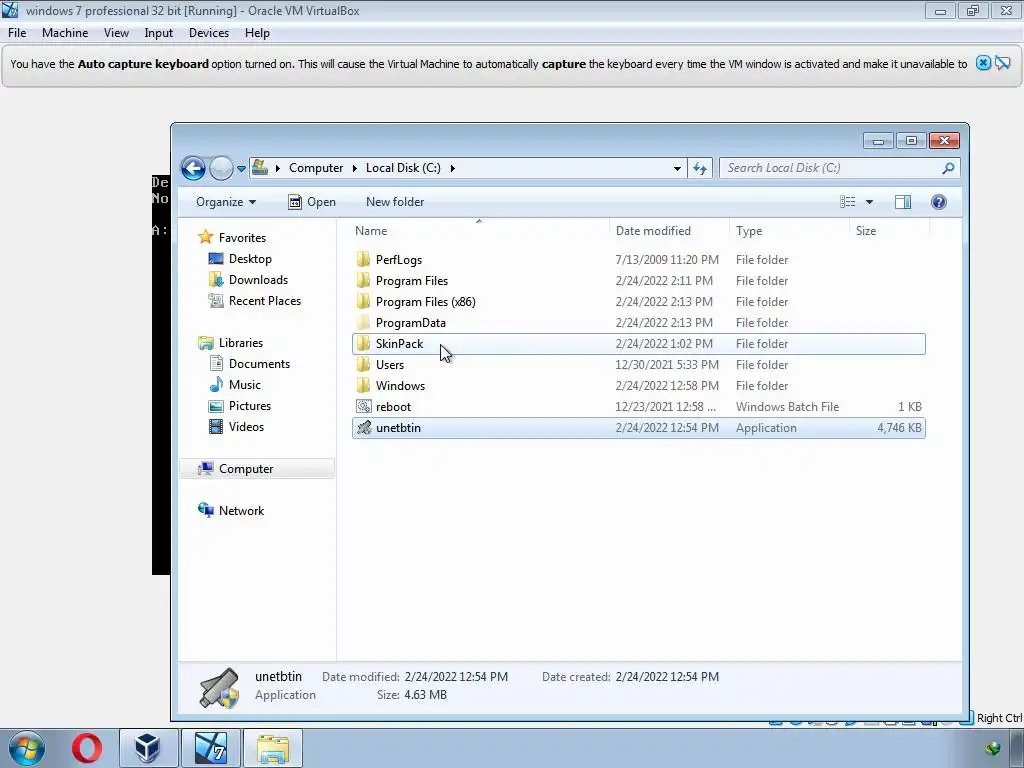This screenshot has width=1024, height=768.
Task: Click the unetbtin size 4,746 KB cell
Action: (899, 428)
